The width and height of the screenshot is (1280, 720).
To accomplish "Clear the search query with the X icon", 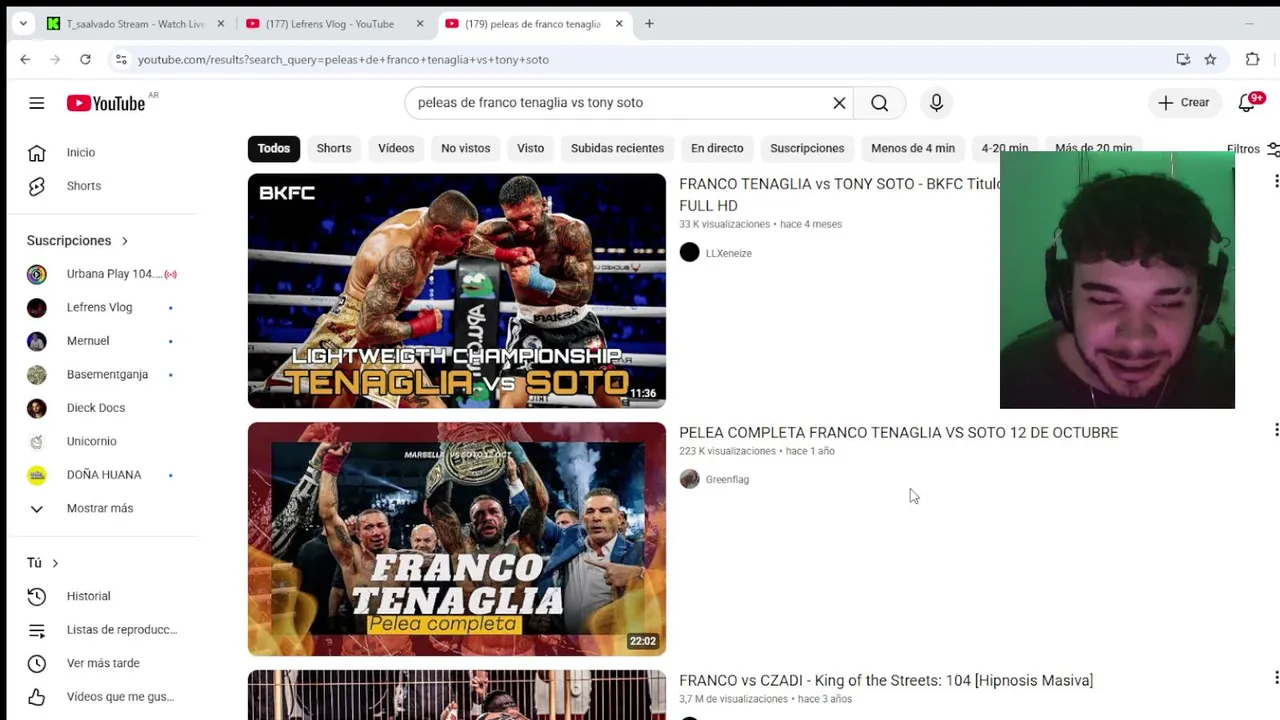I will [839, 103].
